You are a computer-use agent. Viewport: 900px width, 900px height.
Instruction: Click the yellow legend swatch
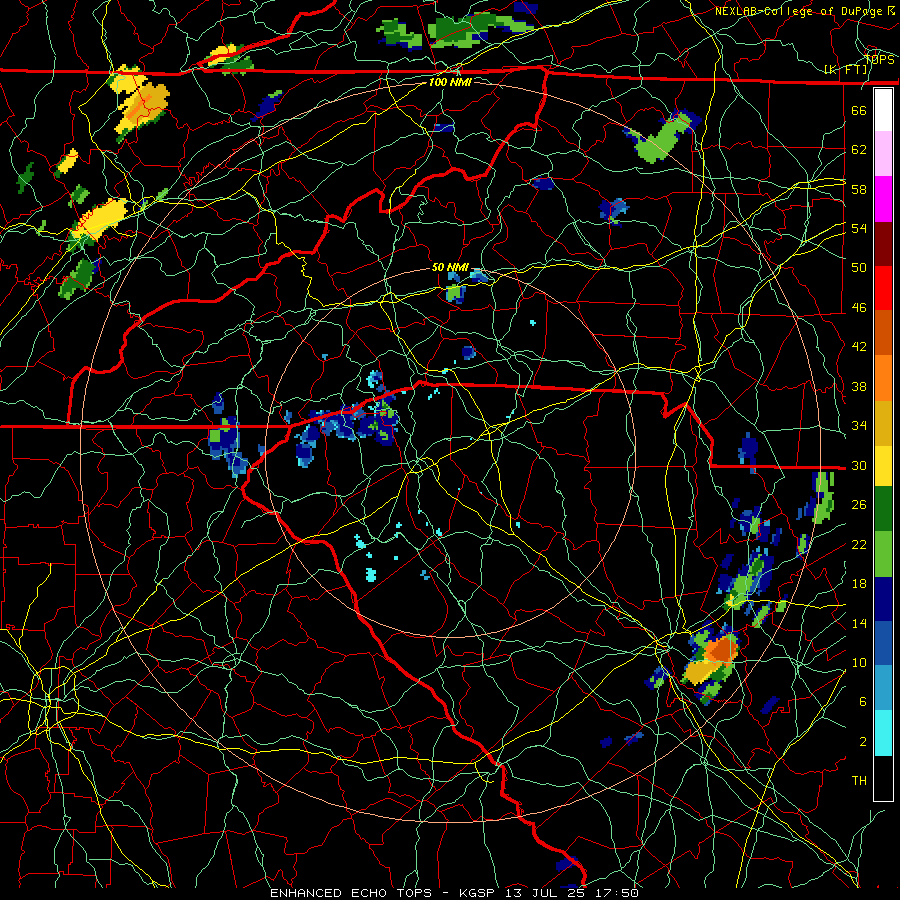tap(883, 466)
